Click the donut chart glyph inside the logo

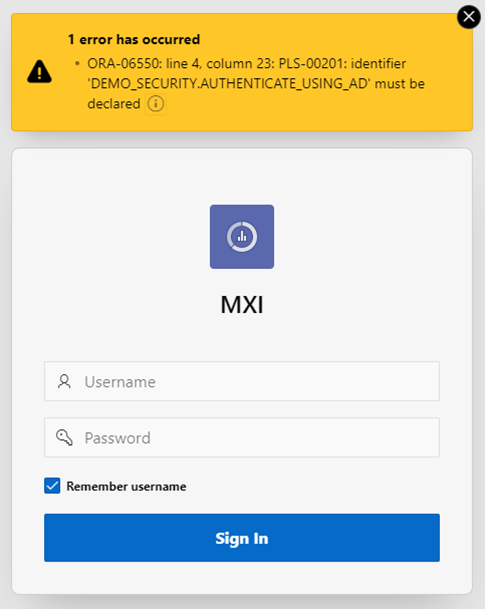tap(242, 237)
